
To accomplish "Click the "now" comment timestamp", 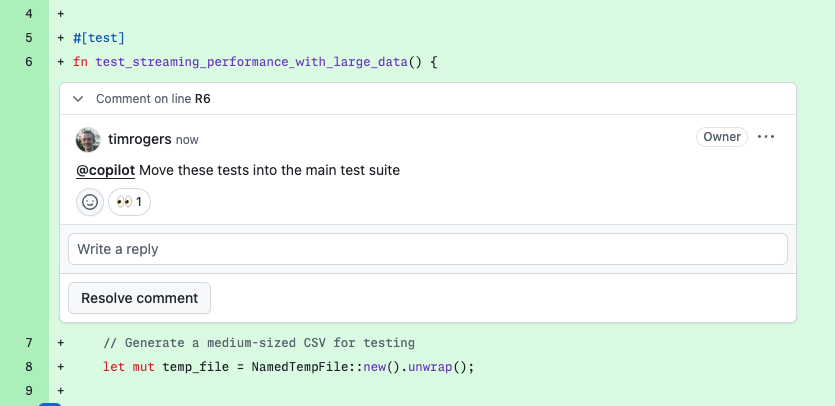I will click(187, 140).
